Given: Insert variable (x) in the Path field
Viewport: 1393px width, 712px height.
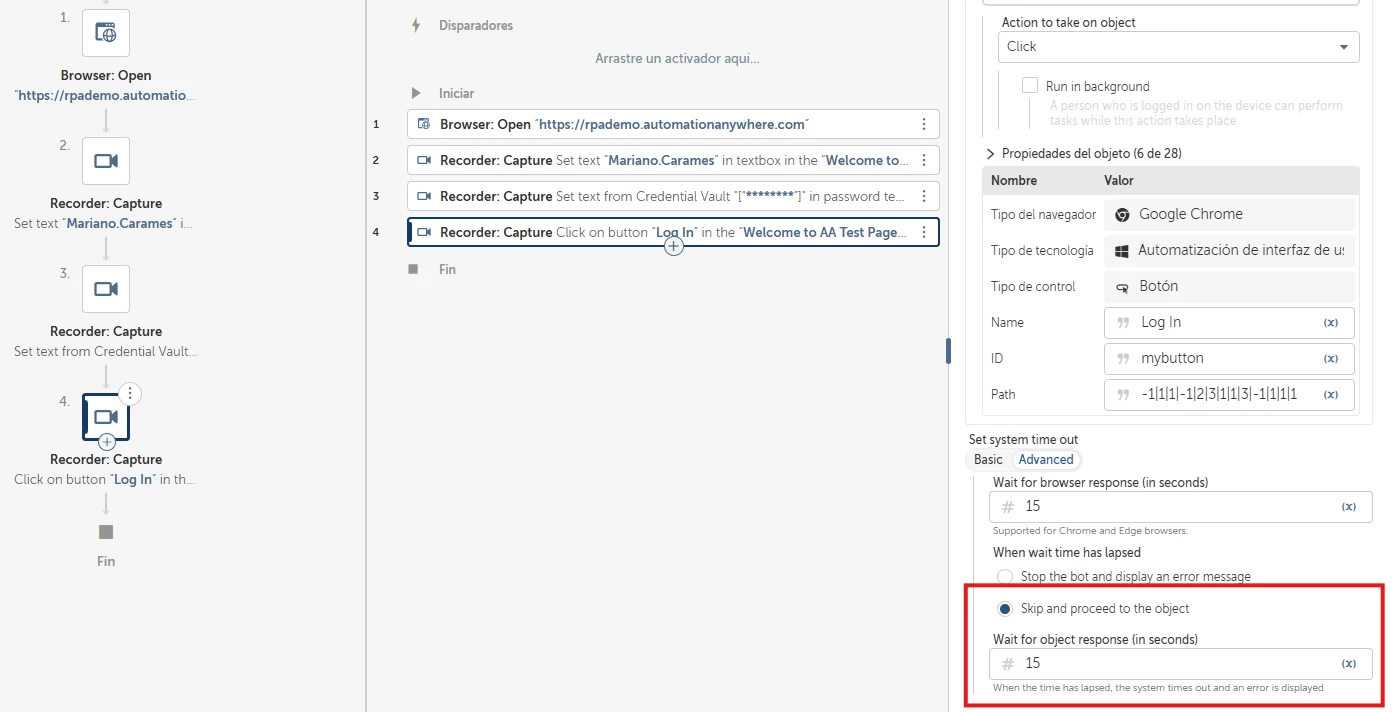Looking at the screenshot, I should [1331, 395].
